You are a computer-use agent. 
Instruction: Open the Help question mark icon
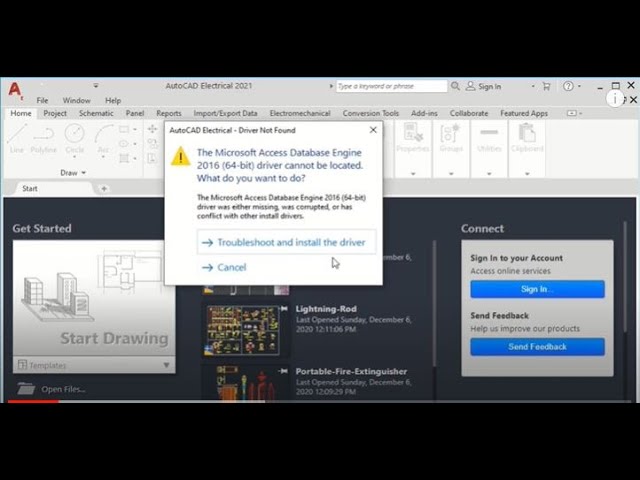click(x=568, y=86)
